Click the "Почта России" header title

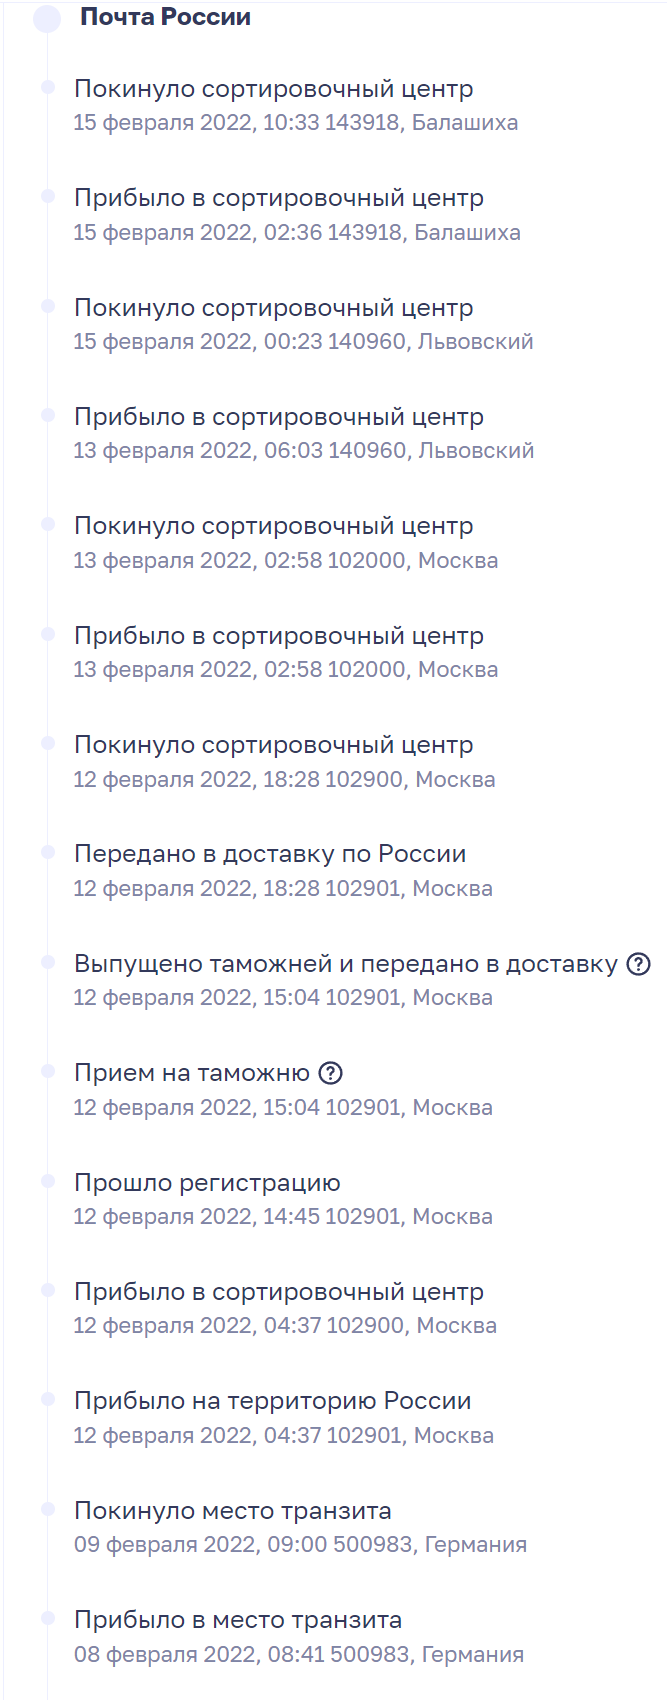click(165, 17)
